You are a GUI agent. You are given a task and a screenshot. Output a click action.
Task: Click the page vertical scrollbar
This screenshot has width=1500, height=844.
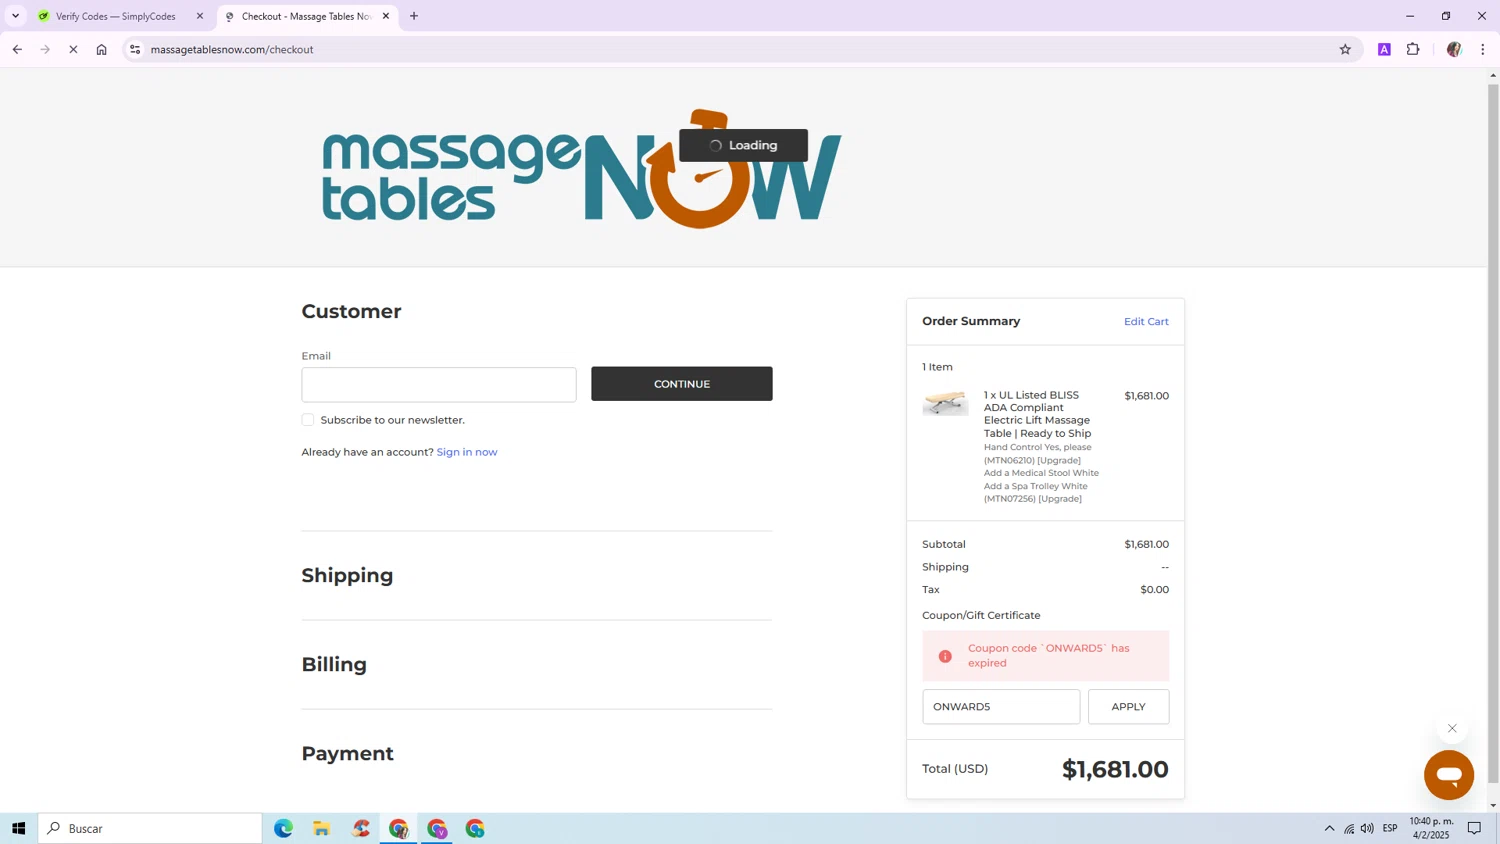tap(1493, 432)
